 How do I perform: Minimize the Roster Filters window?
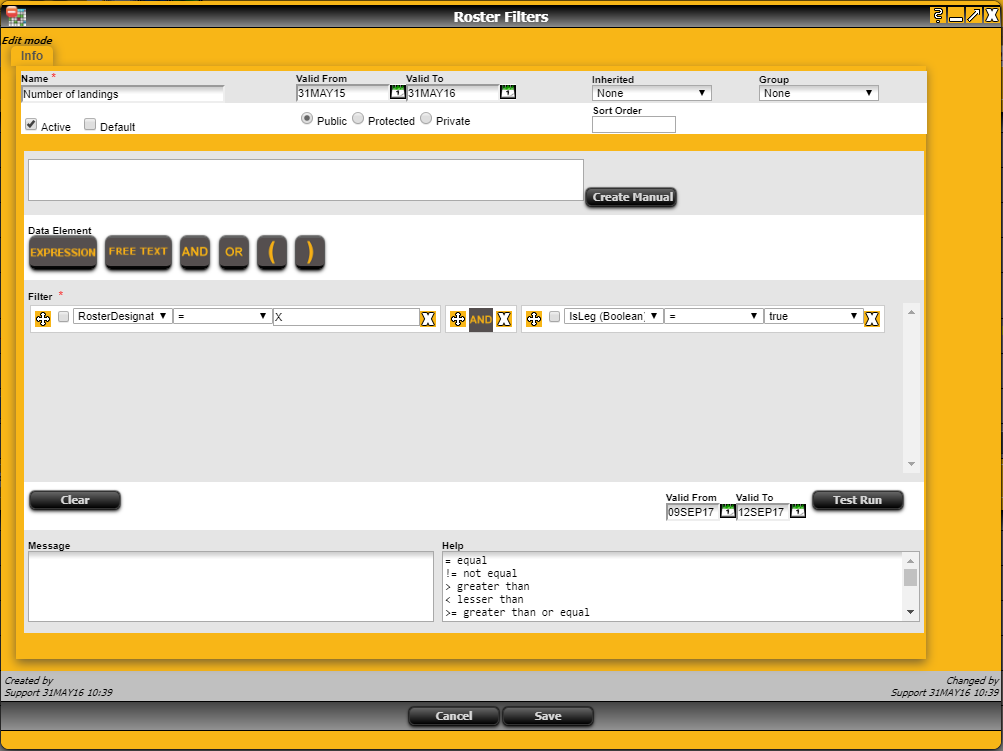click(x=956, y=15)
